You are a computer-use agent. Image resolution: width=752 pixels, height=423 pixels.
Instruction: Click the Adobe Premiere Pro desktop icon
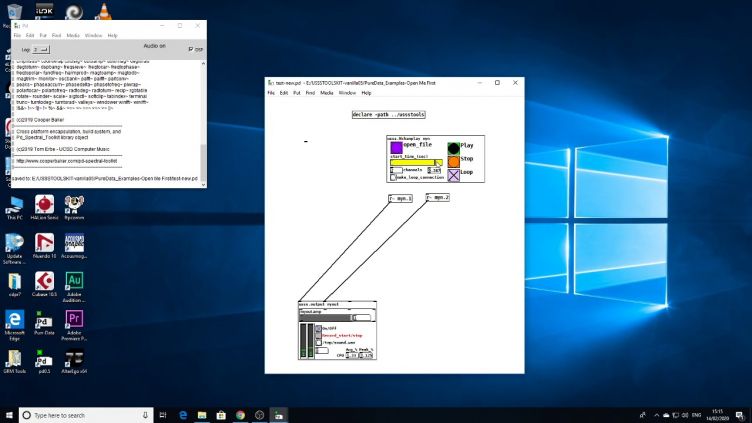pyautogui.click(x=74, y=326)
